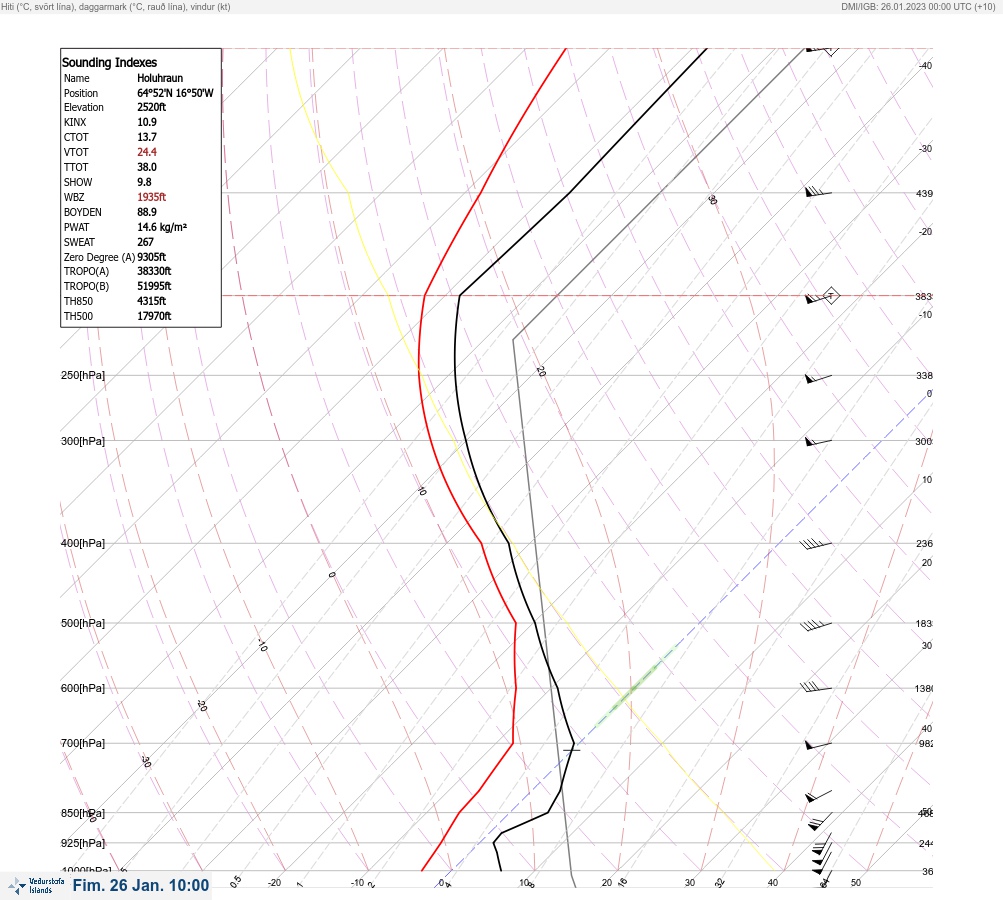This screenshot has height=900, width=1003.
Task: Click the BOYDEN value 88.9
Action: [x=146, y=212]
